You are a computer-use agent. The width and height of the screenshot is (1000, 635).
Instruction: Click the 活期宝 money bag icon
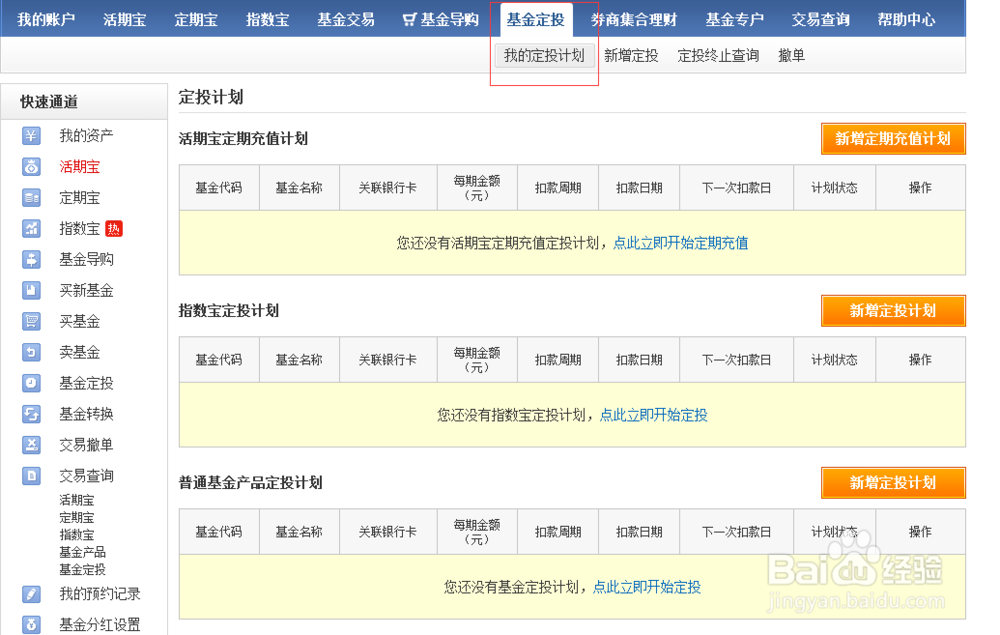[31, 166]
